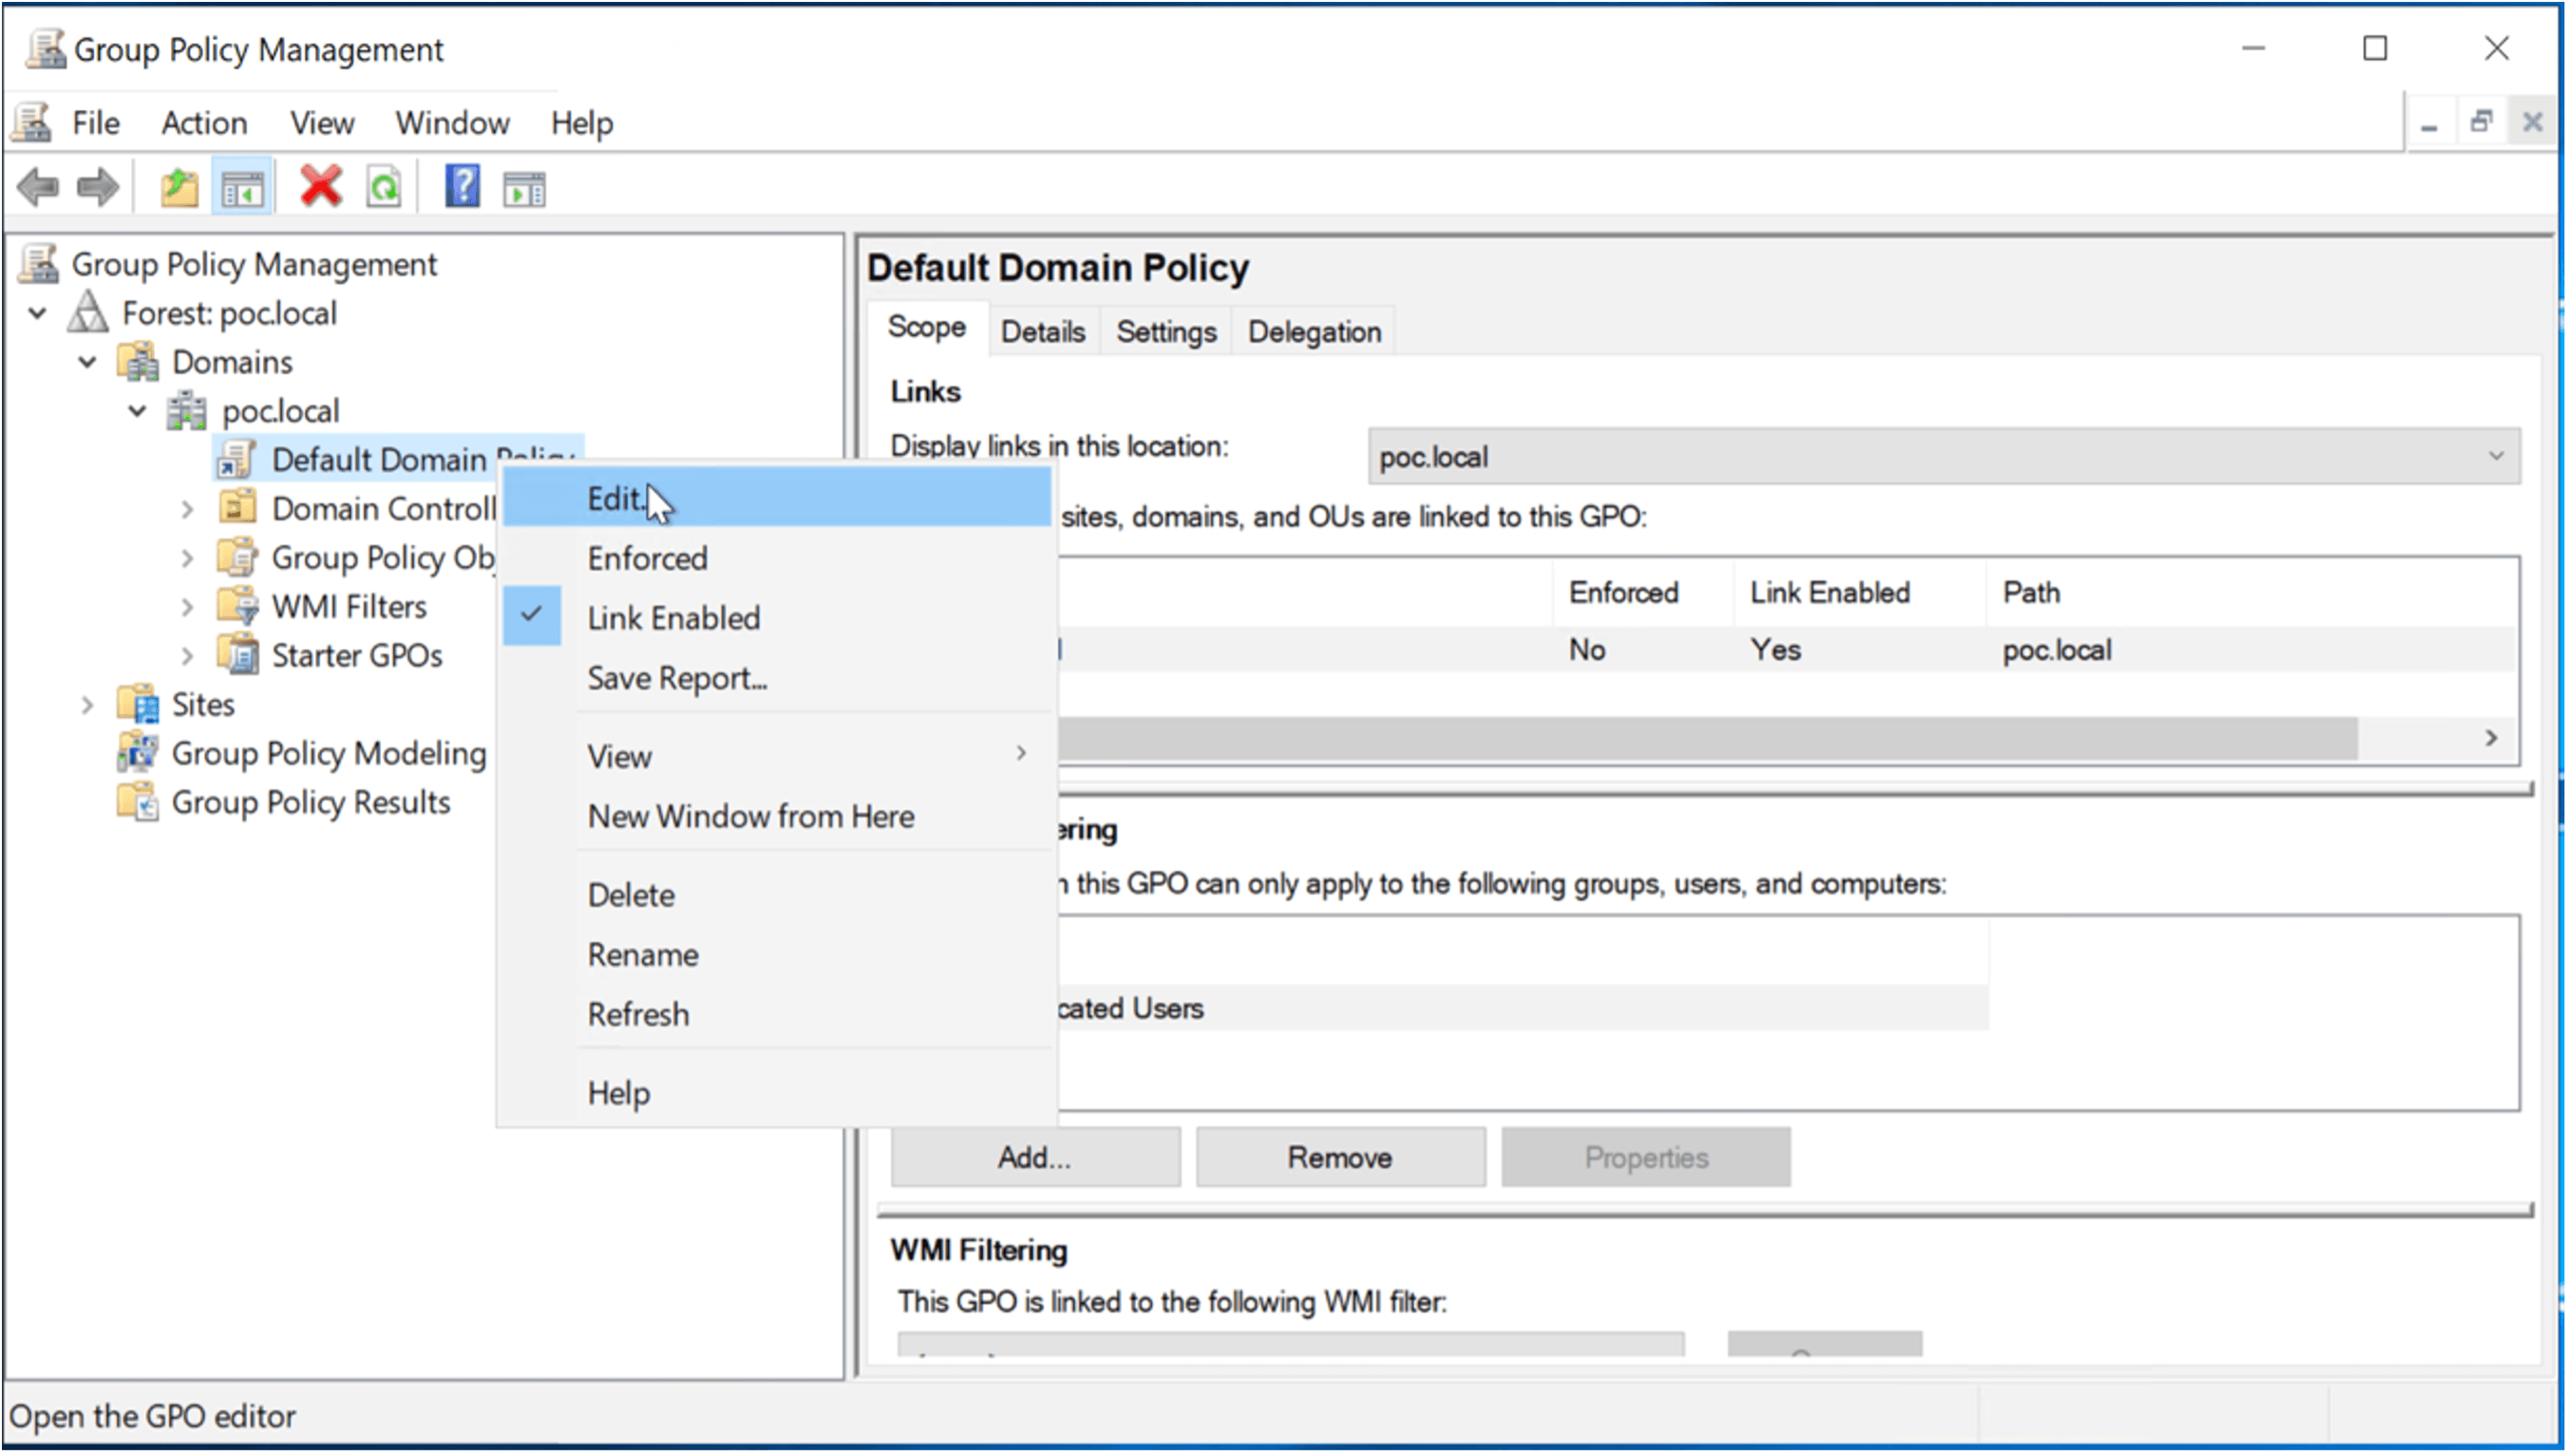Choose Refresh in the context menu
2571x1456 pixels.
777,1015
